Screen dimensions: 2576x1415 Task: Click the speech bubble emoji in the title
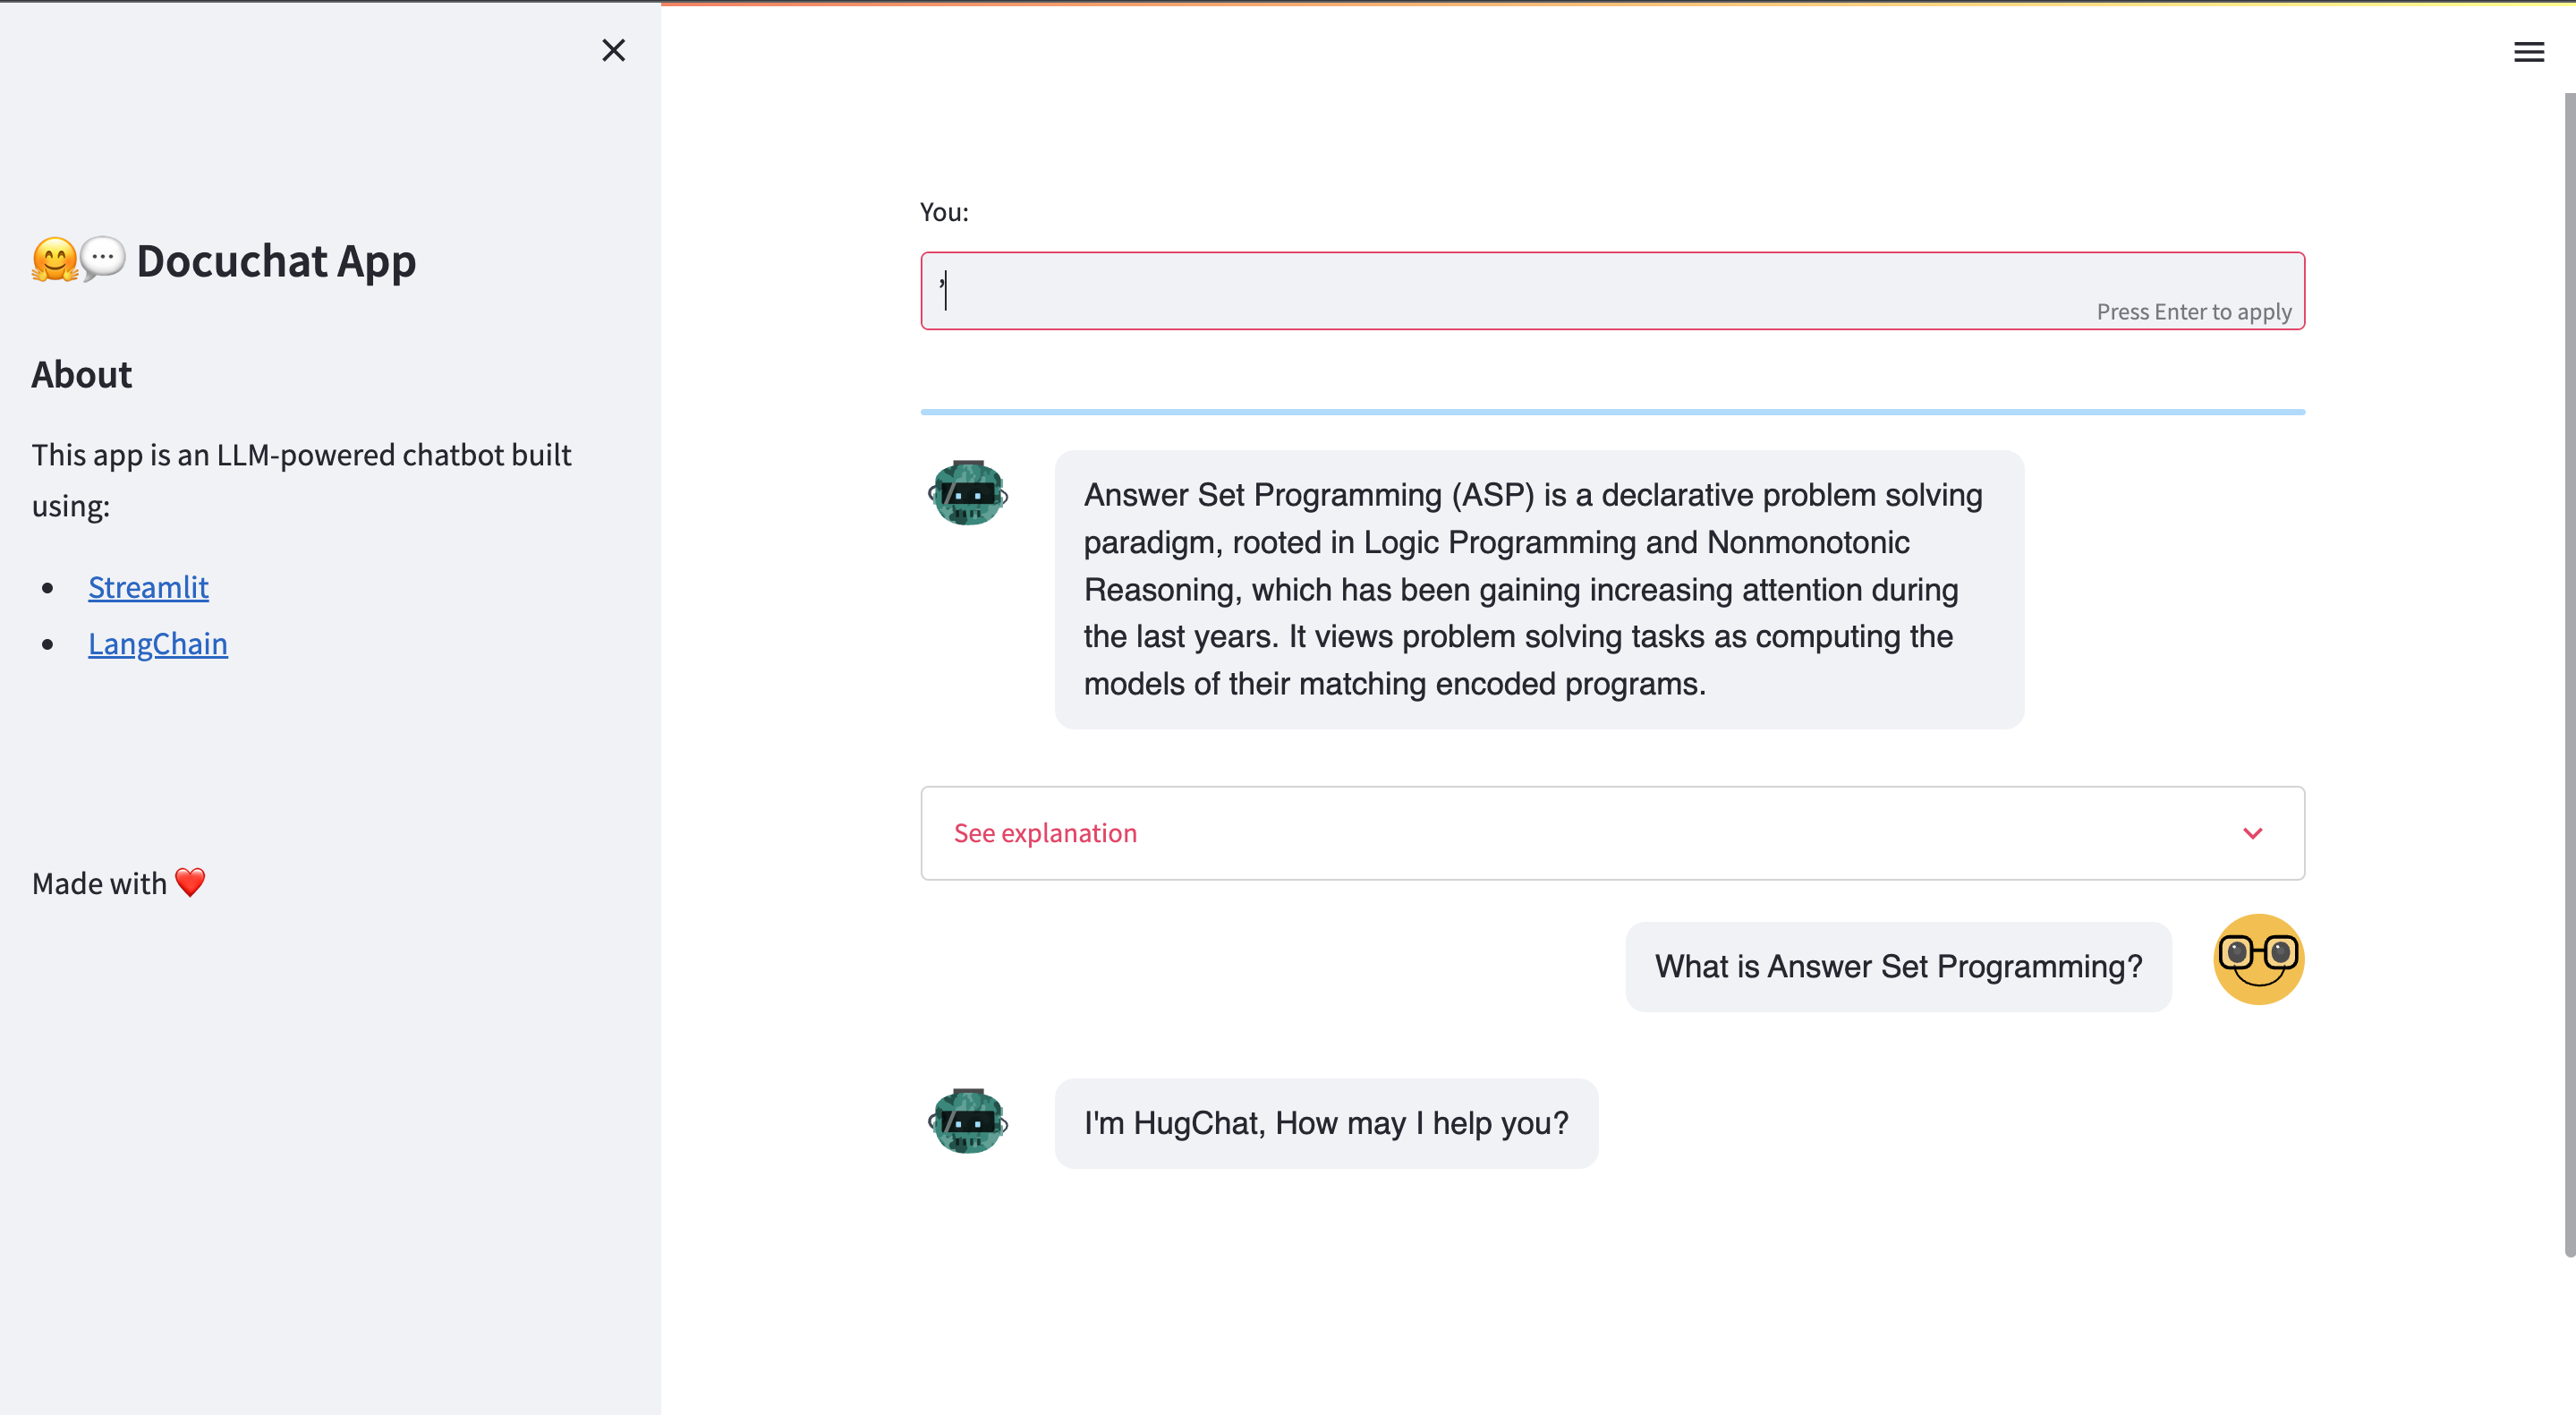[102, 258]
